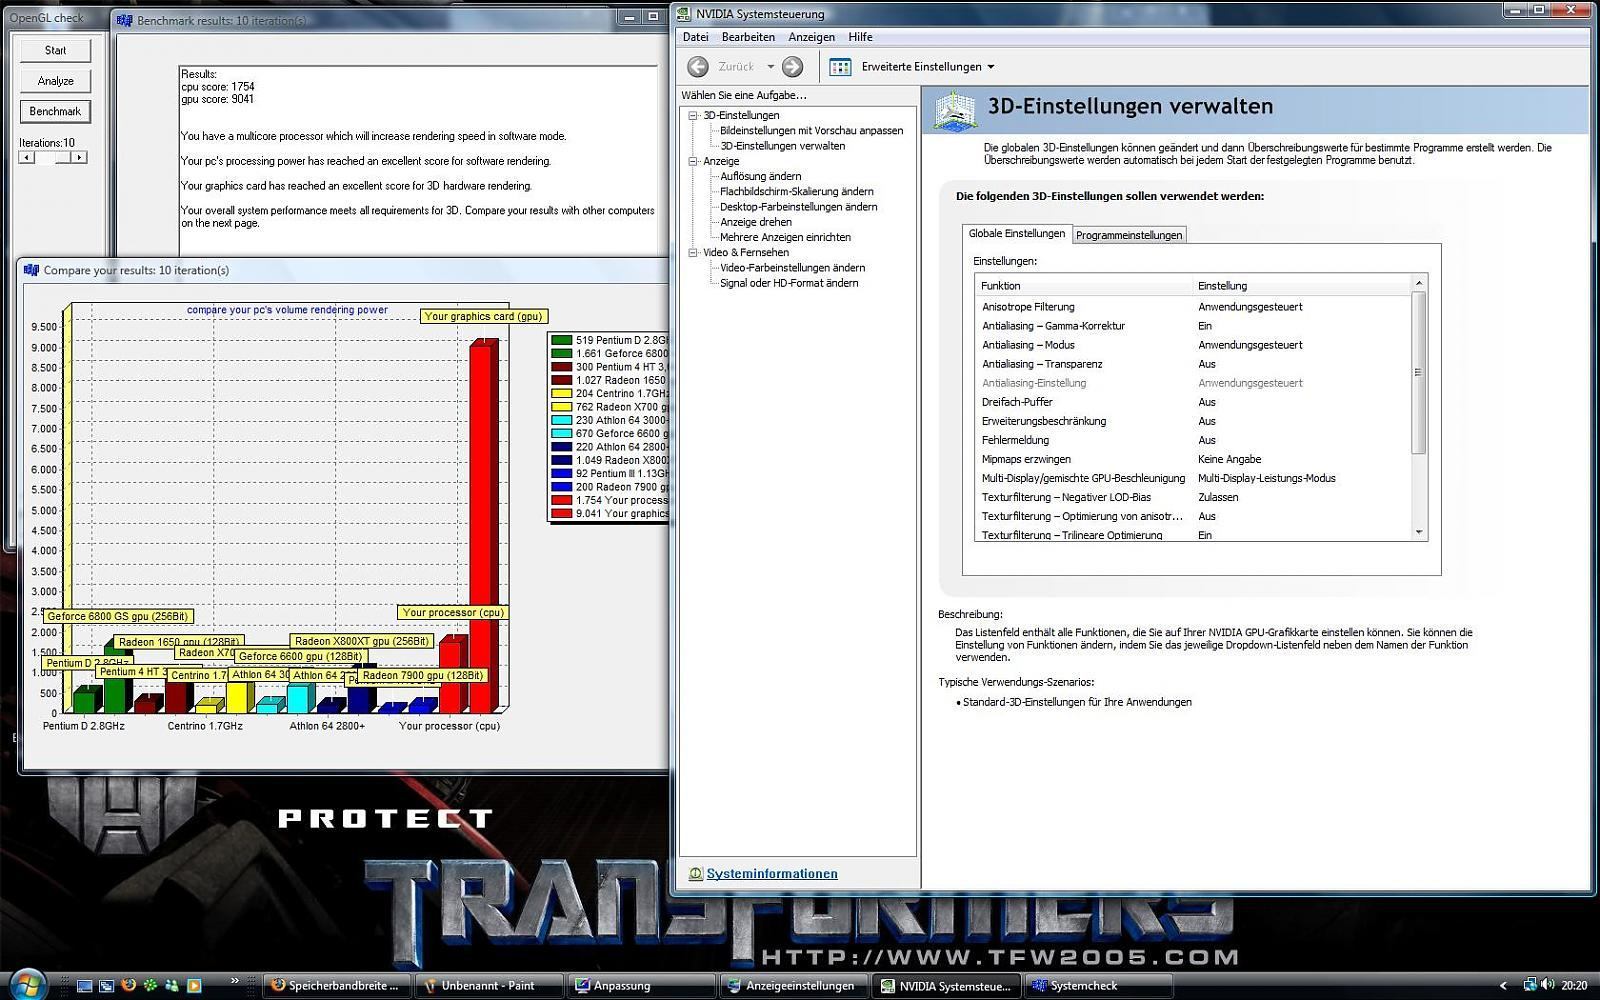
Task: Click the volume speaker tray icon
Action: click(x=1548, y=985)
